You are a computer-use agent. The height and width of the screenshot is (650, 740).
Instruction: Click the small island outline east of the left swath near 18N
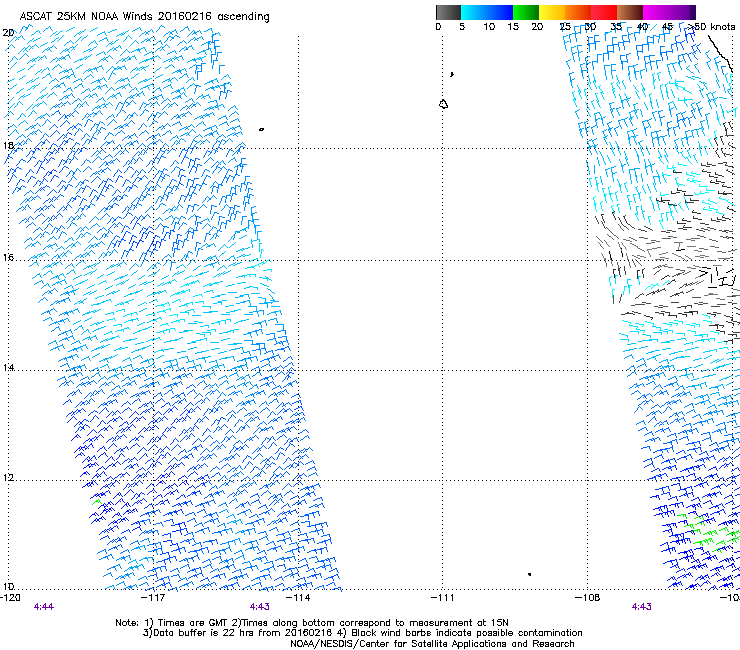click(261, 129)
